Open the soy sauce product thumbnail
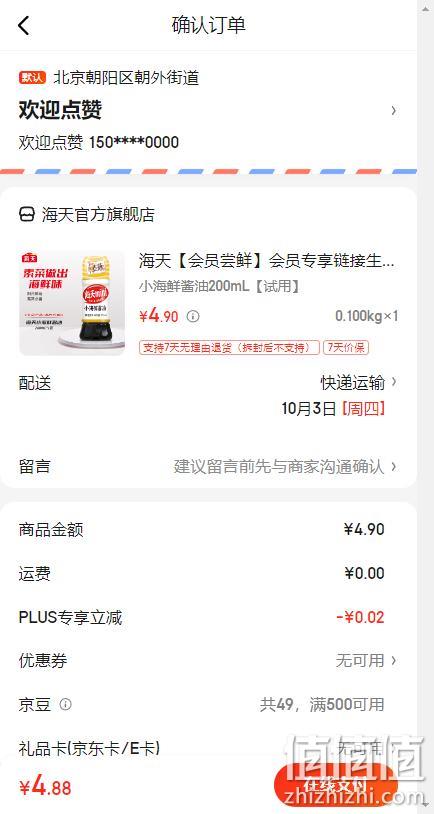Viewport: 434px width, 814px height. pos(72,303)
